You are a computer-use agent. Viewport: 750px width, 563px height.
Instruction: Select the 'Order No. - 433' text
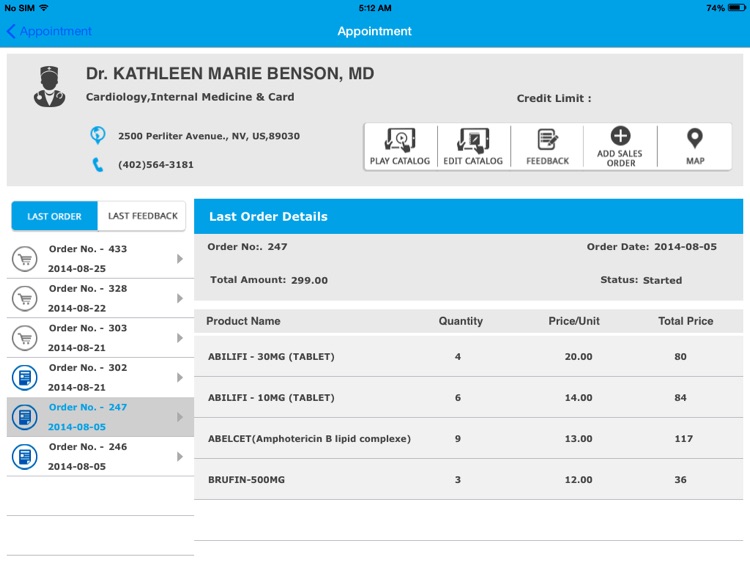(x=88, y=249)
